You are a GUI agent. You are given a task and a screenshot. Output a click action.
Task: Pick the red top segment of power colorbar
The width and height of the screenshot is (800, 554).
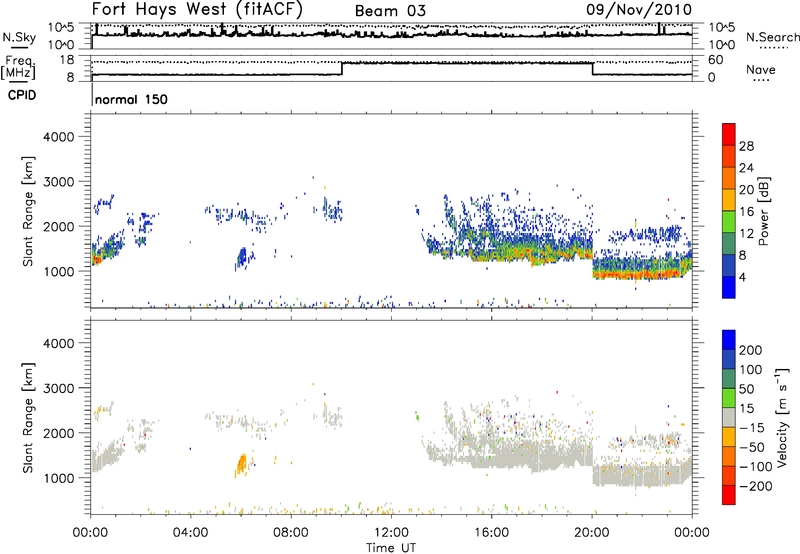pos(729,134)
